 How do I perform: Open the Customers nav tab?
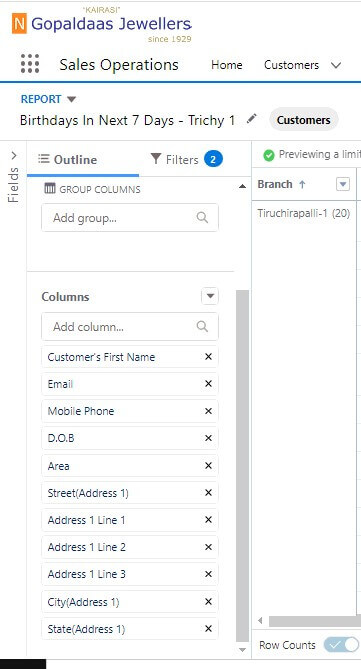coord(291,65)
